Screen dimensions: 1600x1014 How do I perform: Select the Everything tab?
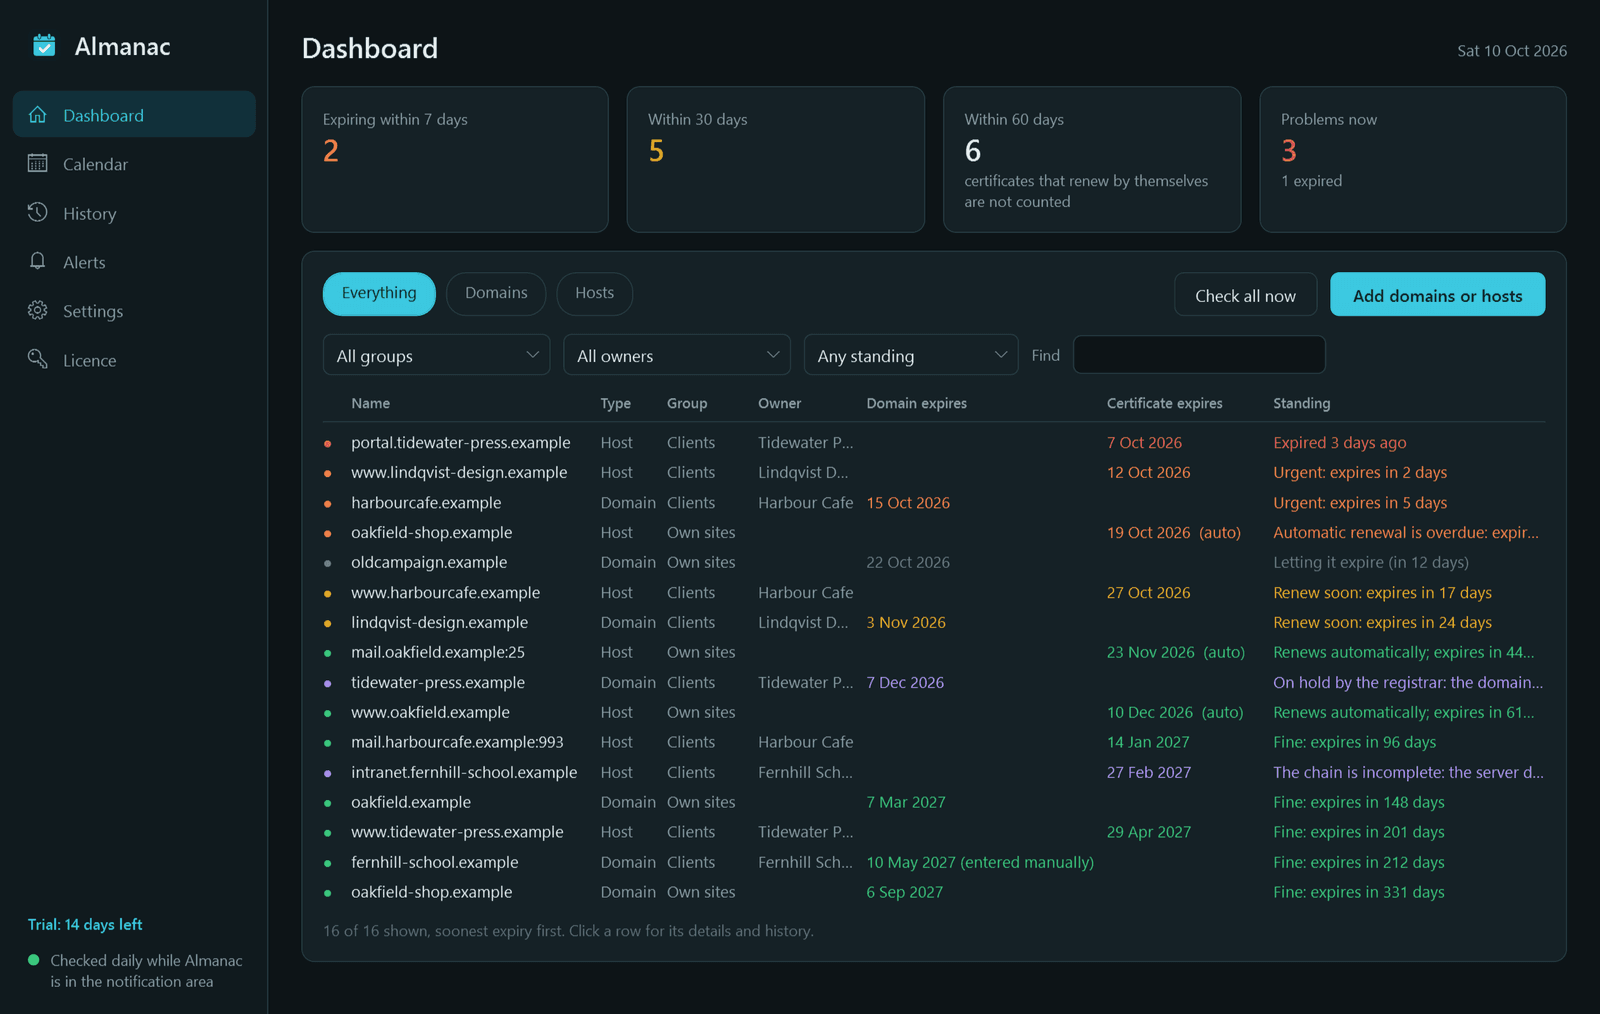379,293
